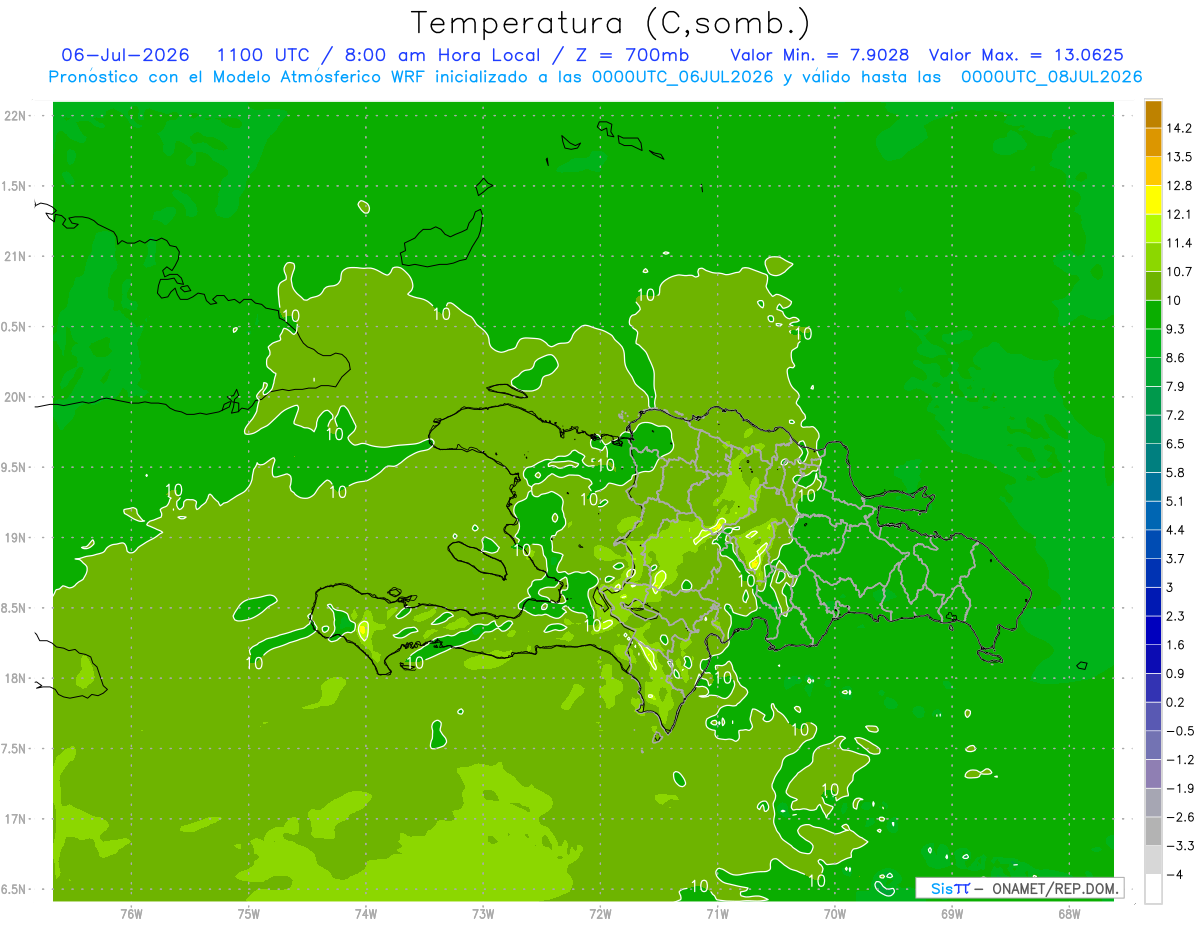1200x927 pixels.
Task: Click the top orange swatch above 14.2
Action: pyautogui.click(x=1153, y=114)
